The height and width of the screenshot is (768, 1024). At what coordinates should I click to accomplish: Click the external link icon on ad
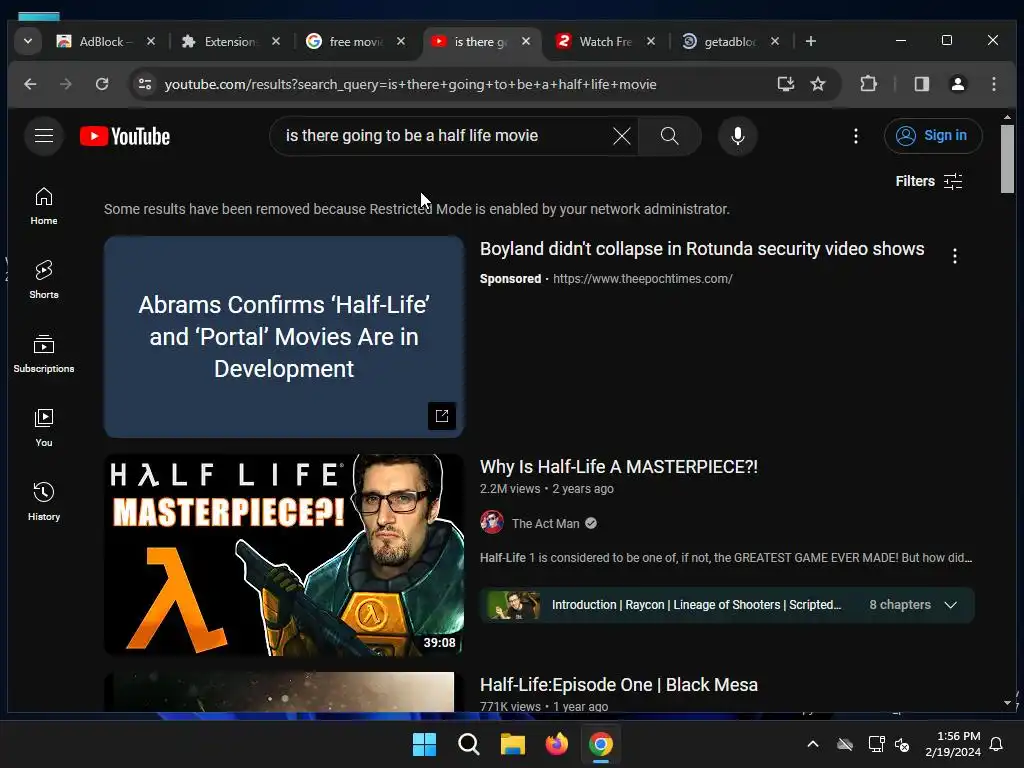tap(441, 416)
